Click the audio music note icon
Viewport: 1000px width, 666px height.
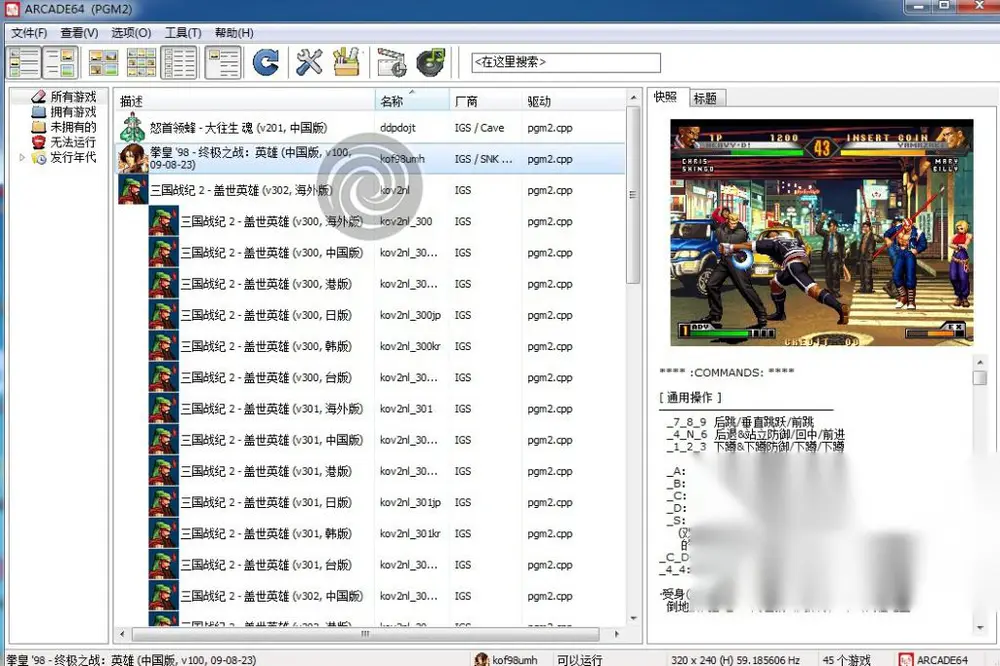click(432, 62)
